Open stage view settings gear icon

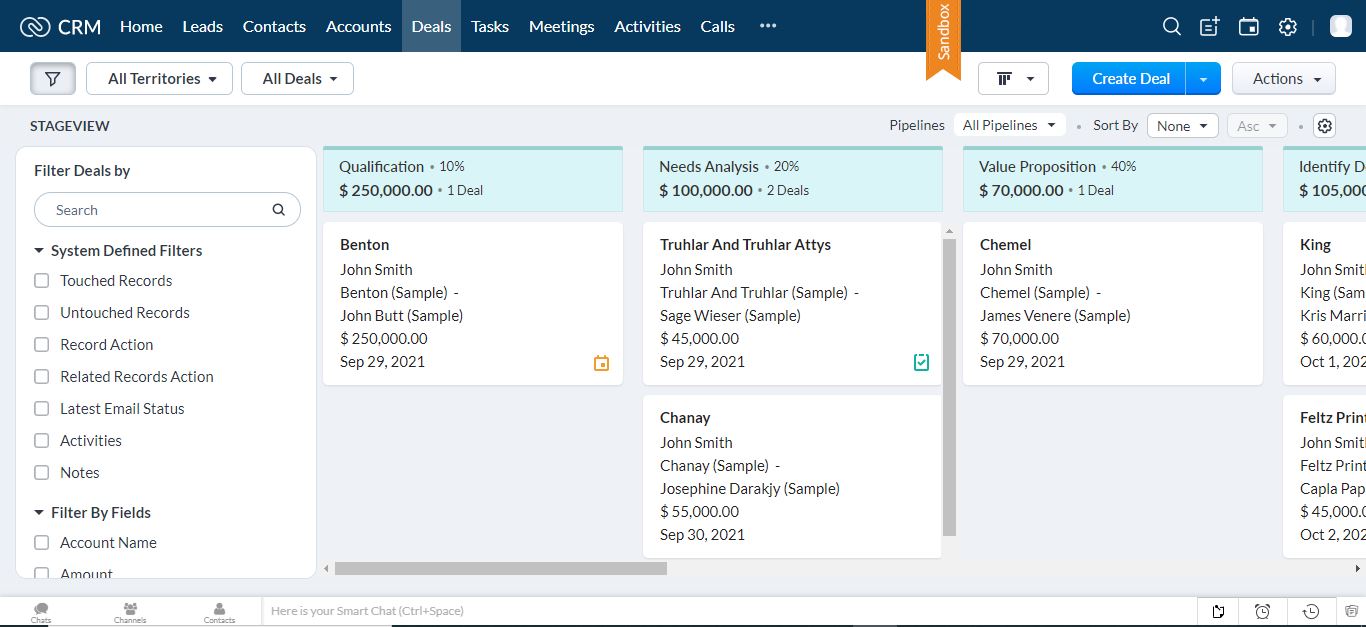(1325, 126)
